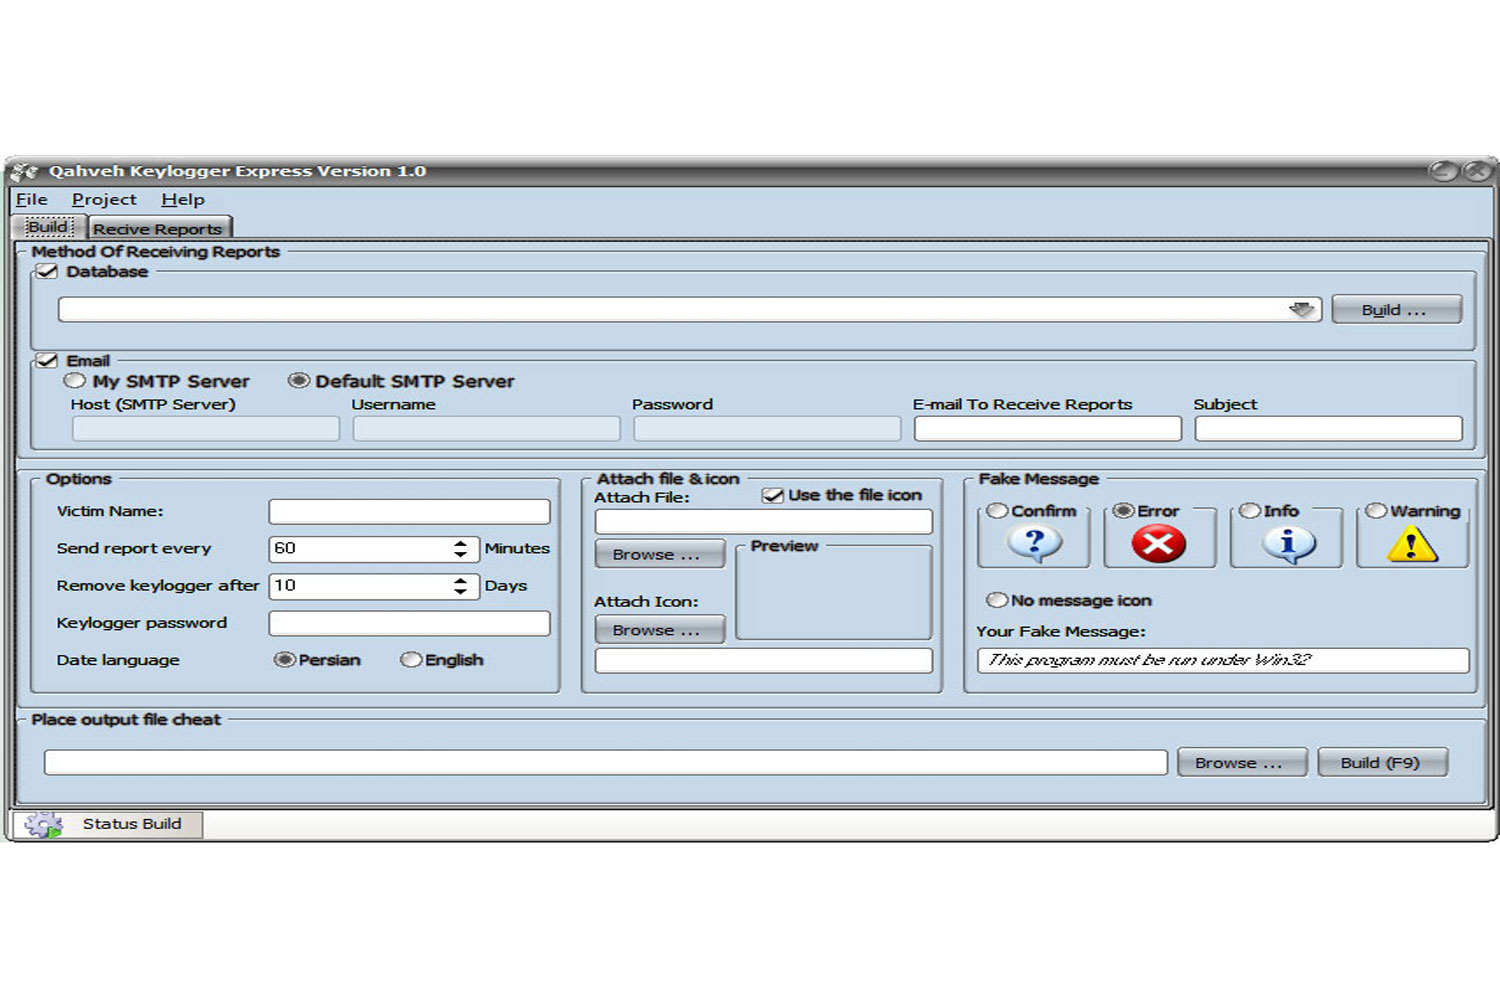Open the Project menu
Screen dimensions: 1500x1000
[104, 200]
